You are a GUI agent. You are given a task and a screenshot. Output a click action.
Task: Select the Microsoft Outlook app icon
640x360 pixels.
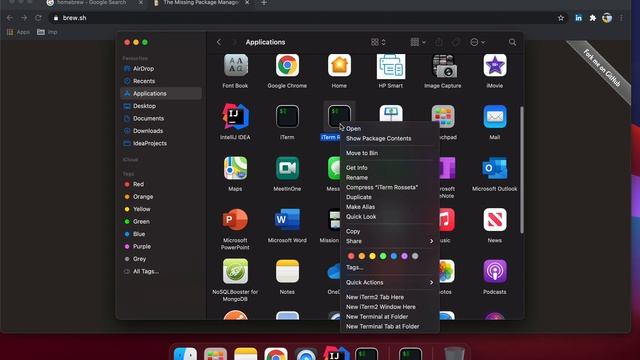(x=495, y=169)
